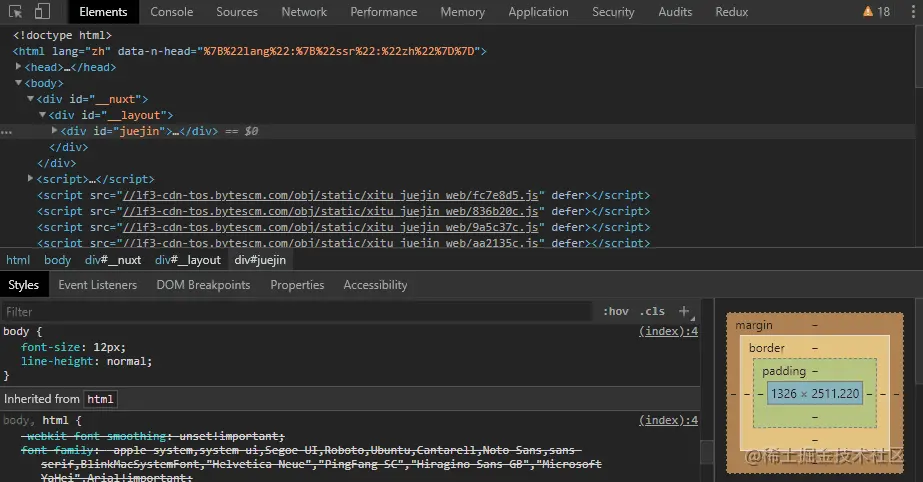Click the body breadcrumb

click(x=57, y=260)
